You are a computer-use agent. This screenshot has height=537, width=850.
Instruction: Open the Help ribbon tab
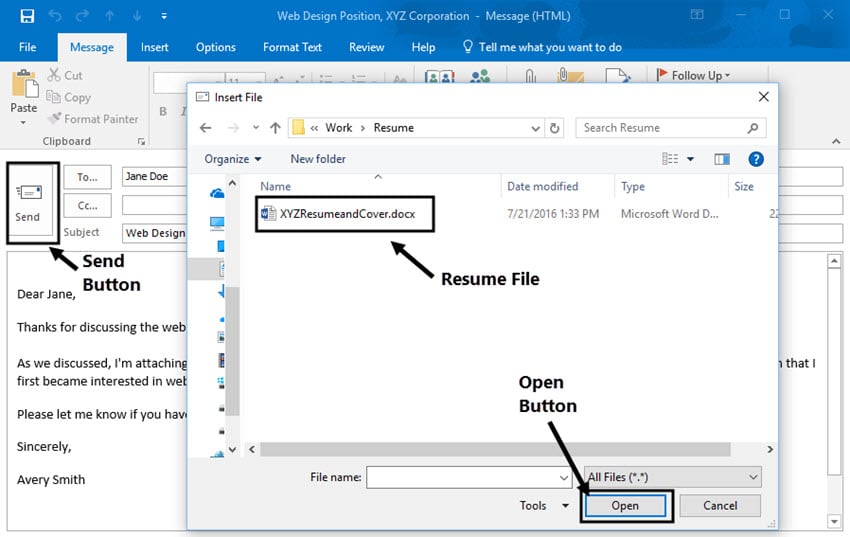click(423, 47)
